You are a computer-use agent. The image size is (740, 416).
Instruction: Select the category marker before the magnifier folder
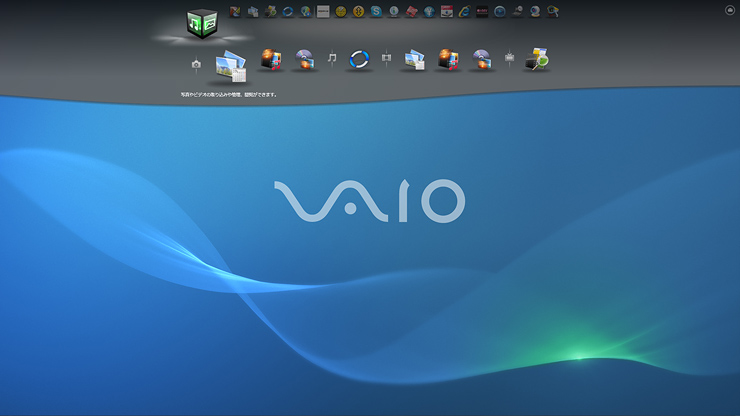510,59
